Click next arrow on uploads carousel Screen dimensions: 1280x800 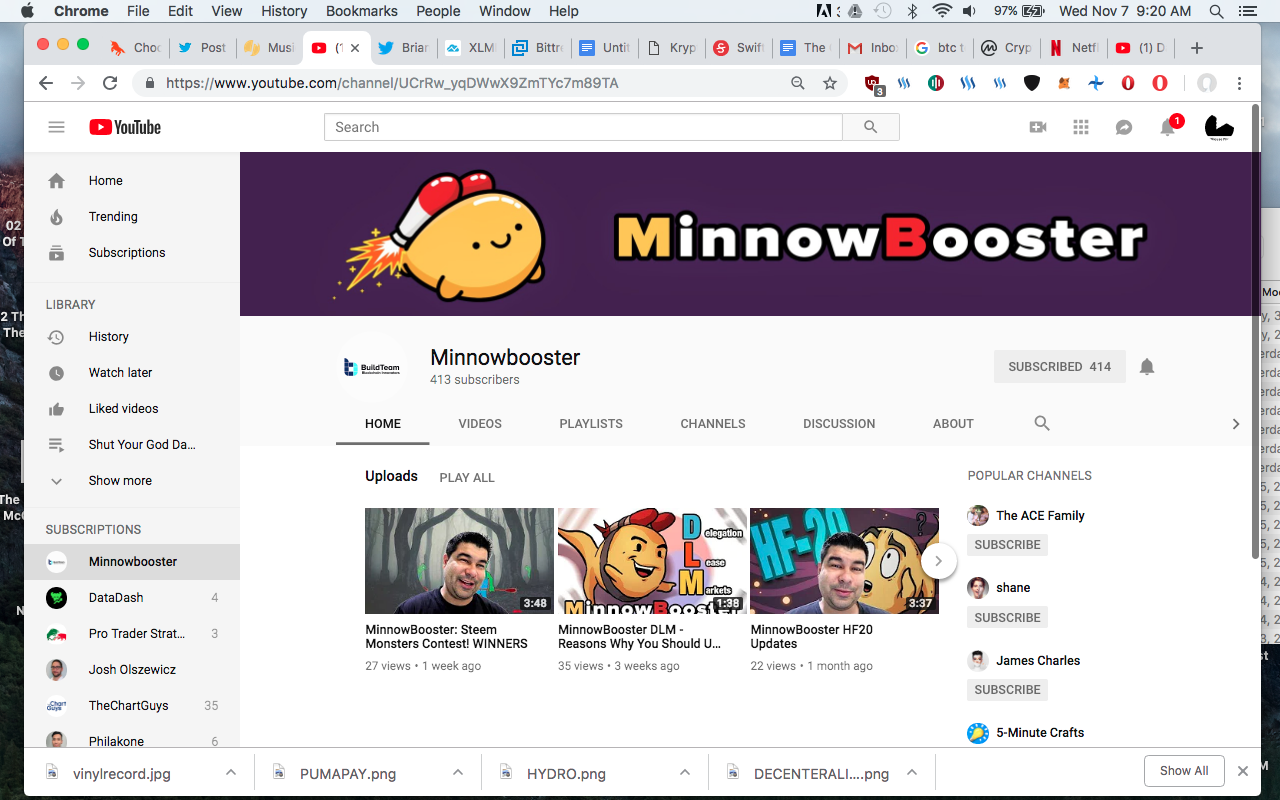point(938,561)
